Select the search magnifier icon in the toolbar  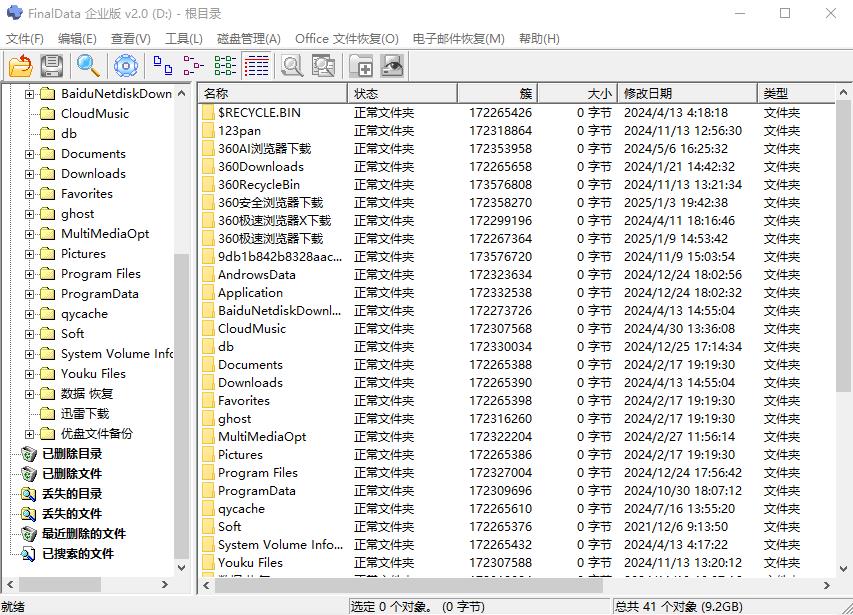click(88, 65)
